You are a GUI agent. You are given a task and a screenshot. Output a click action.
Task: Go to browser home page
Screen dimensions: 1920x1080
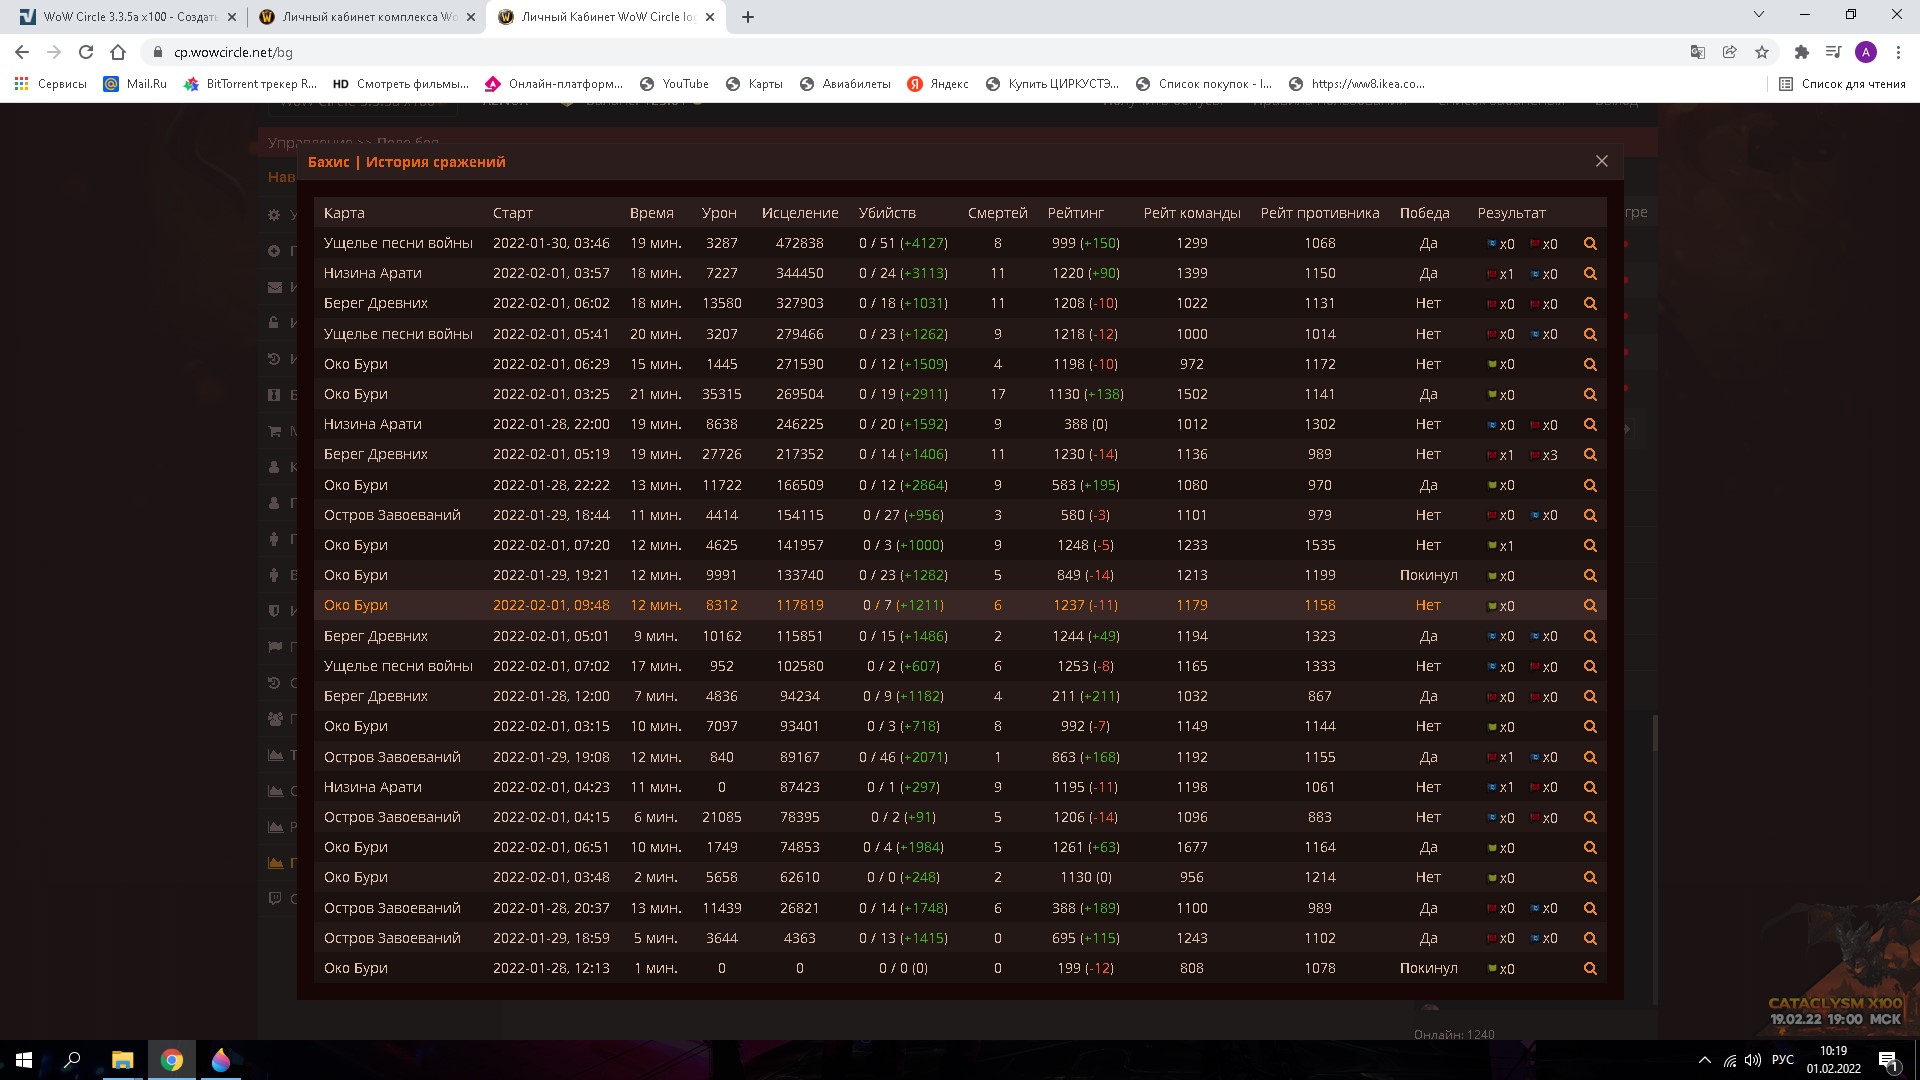point(118,52)
